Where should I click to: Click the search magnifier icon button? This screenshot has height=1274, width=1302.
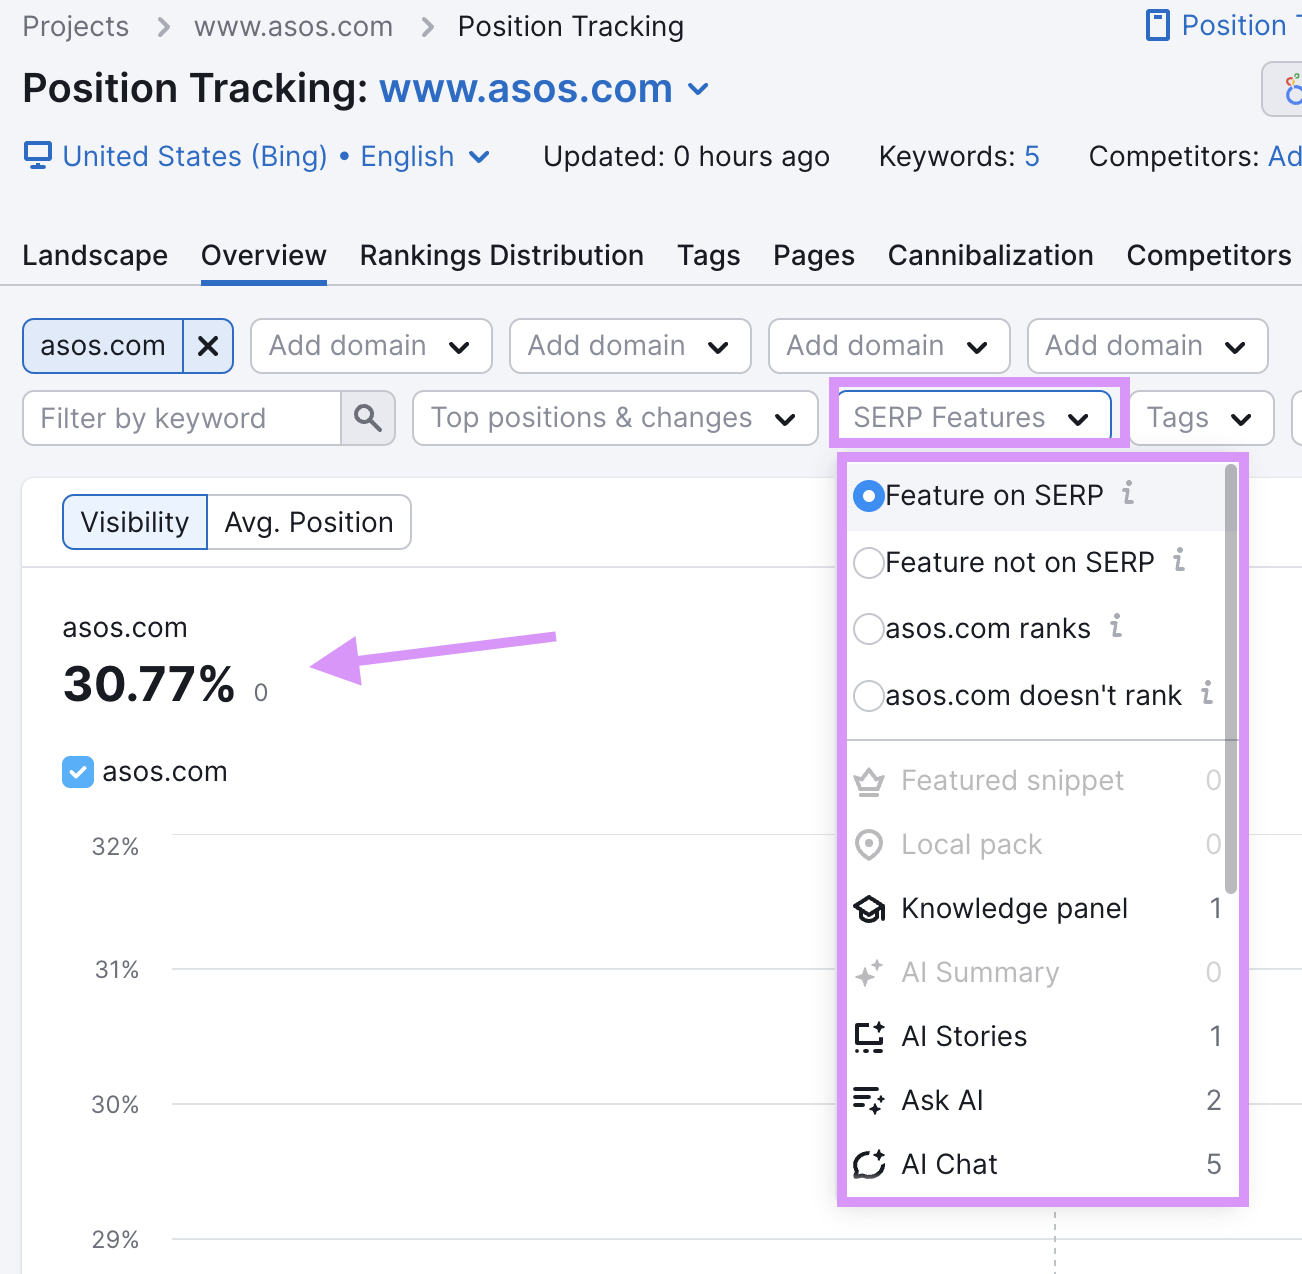coord(368,418)
